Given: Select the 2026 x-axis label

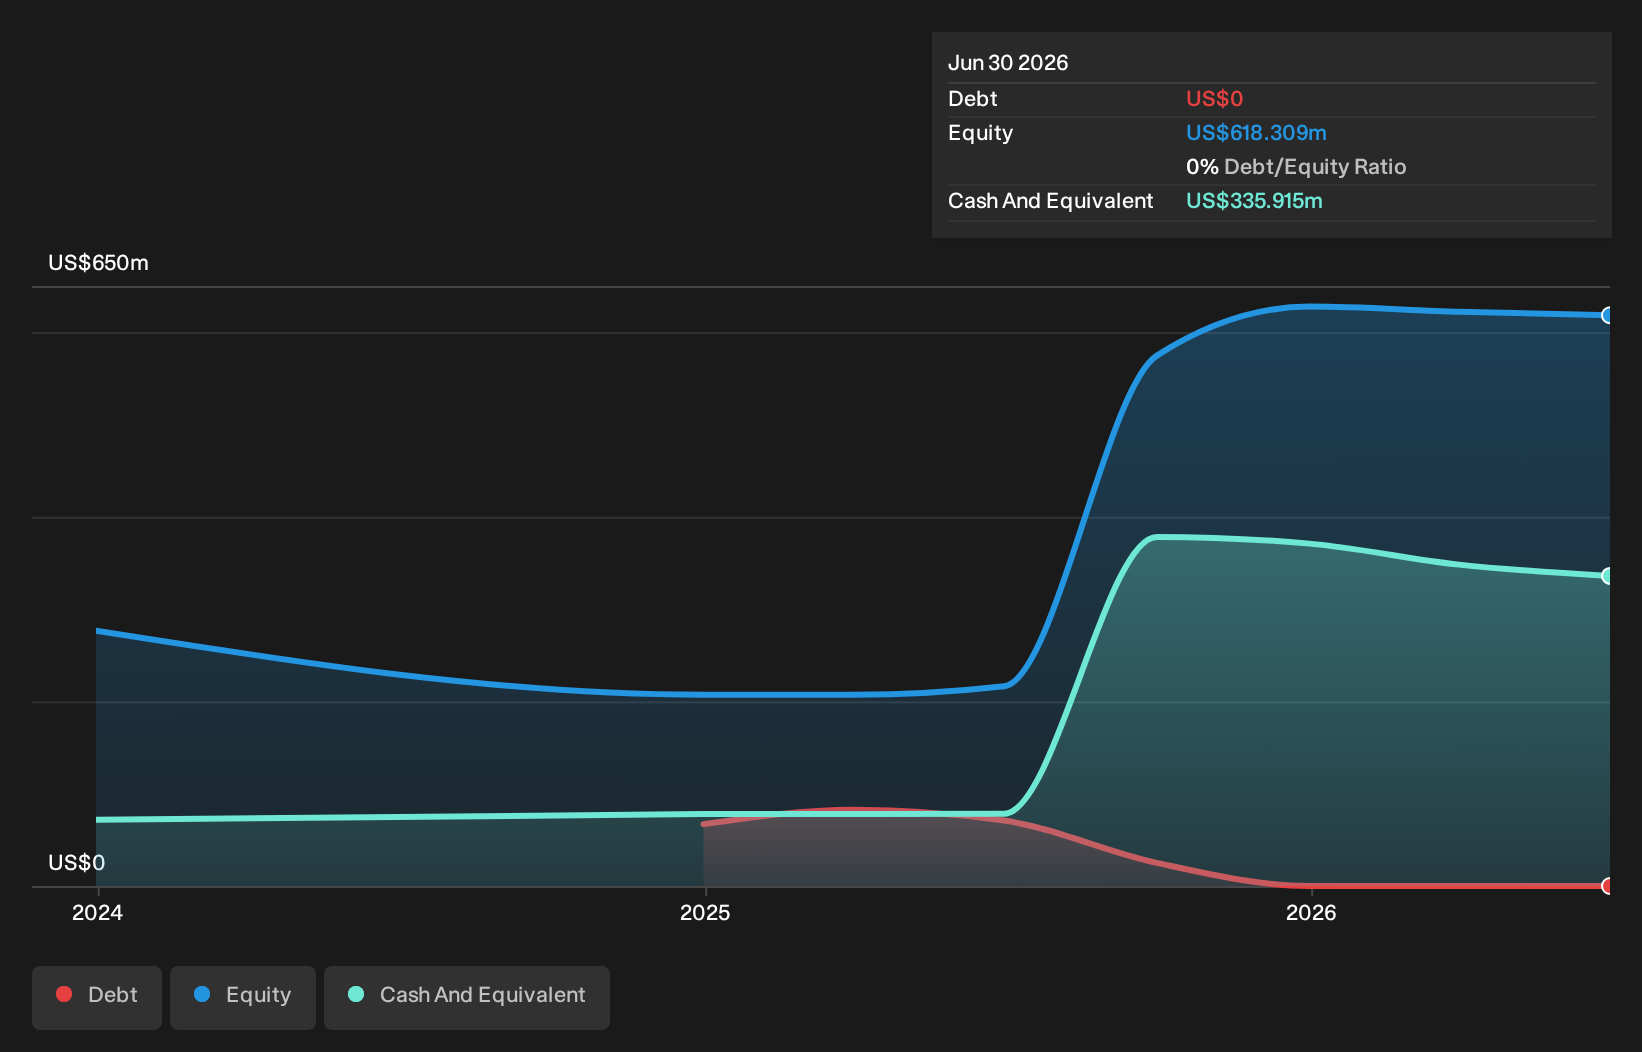Looking at the screenshot, I should (1311, 912).
